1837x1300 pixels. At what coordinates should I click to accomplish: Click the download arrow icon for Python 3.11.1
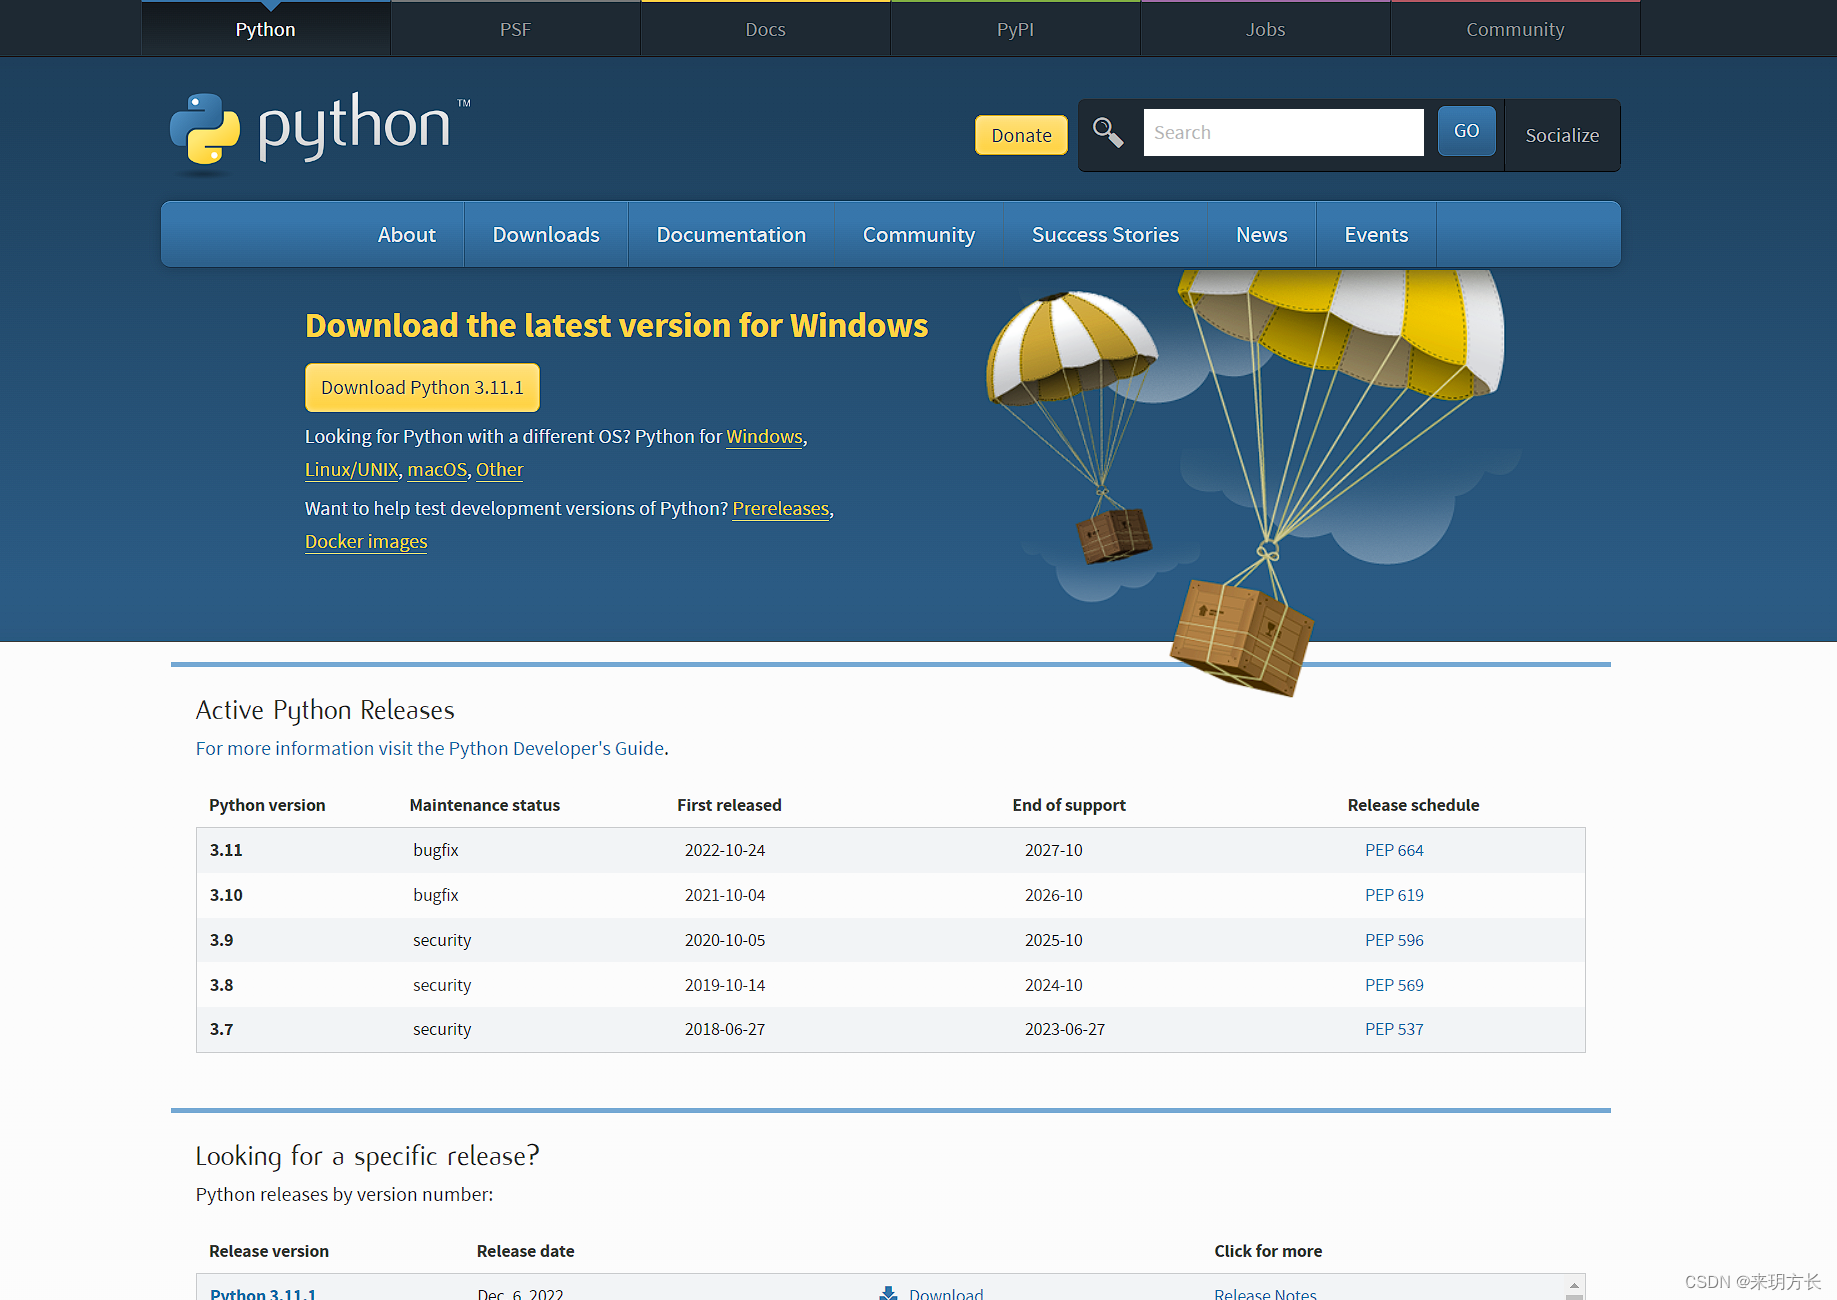tap(888, 1293)
